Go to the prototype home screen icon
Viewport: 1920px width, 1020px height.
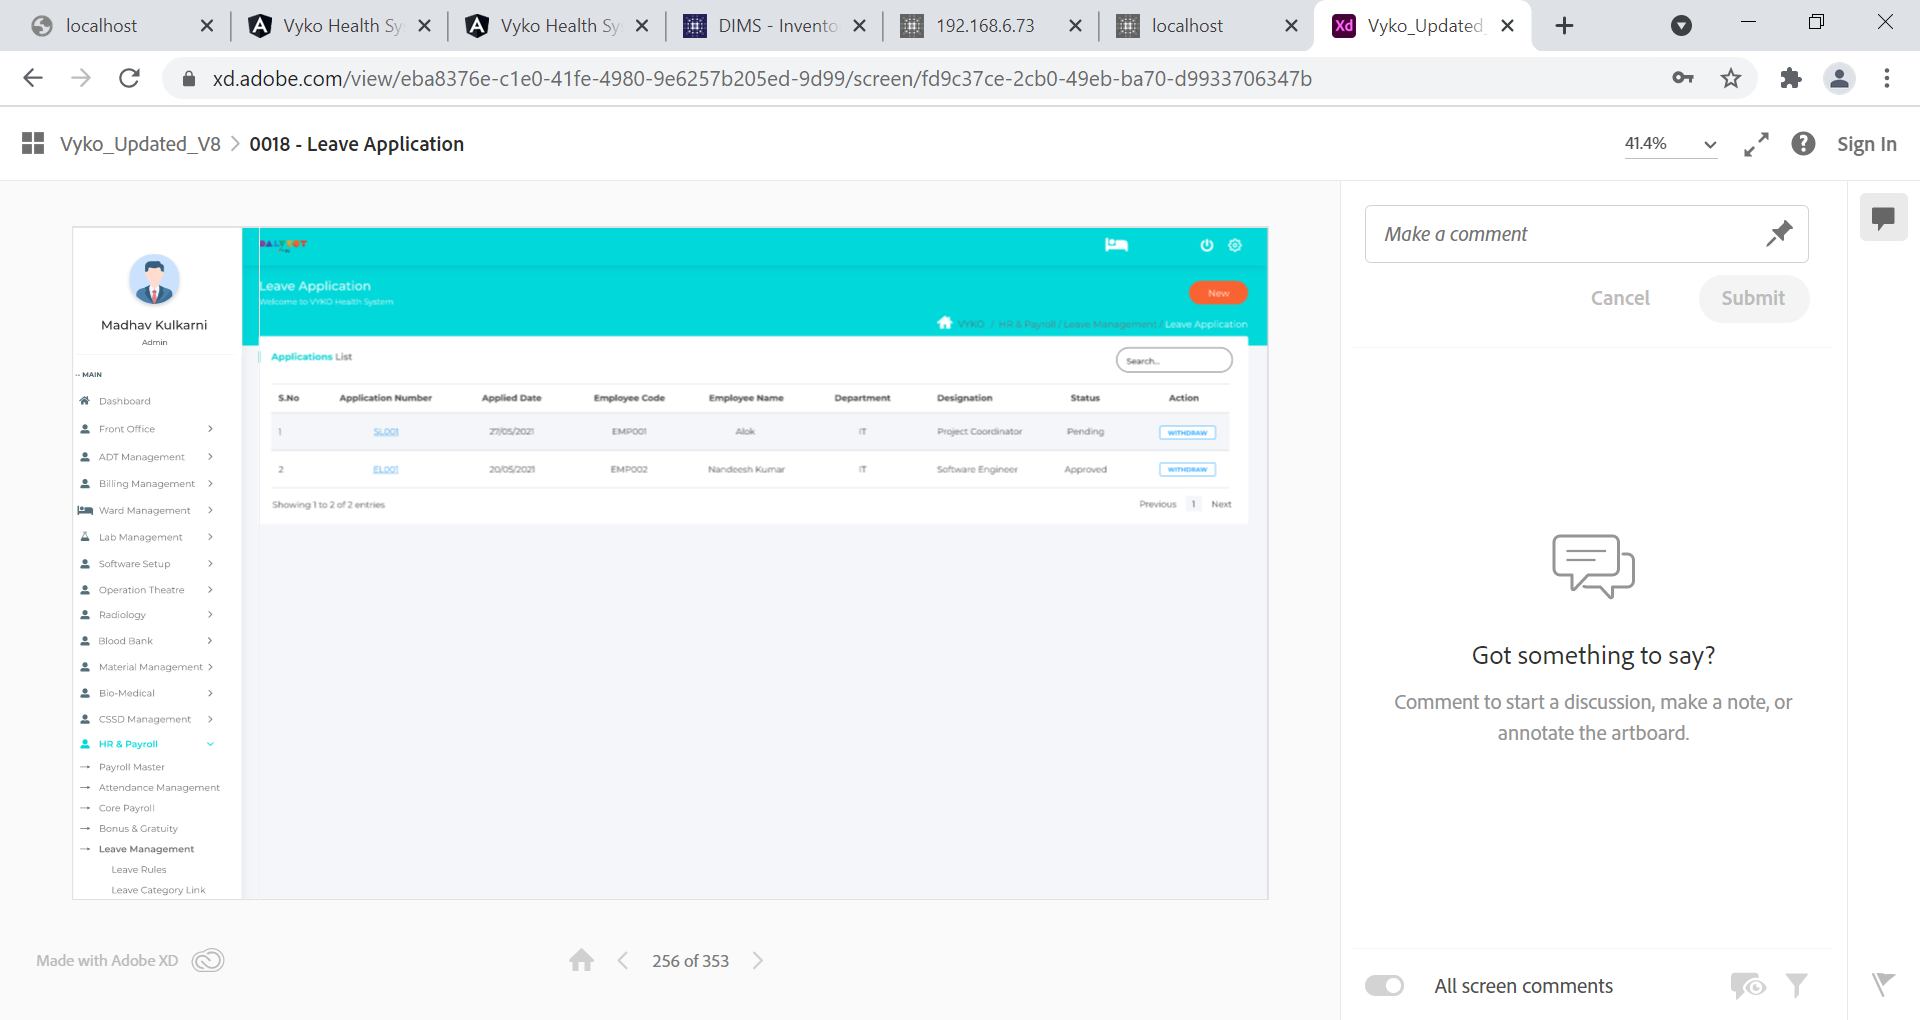pos(581,961)
